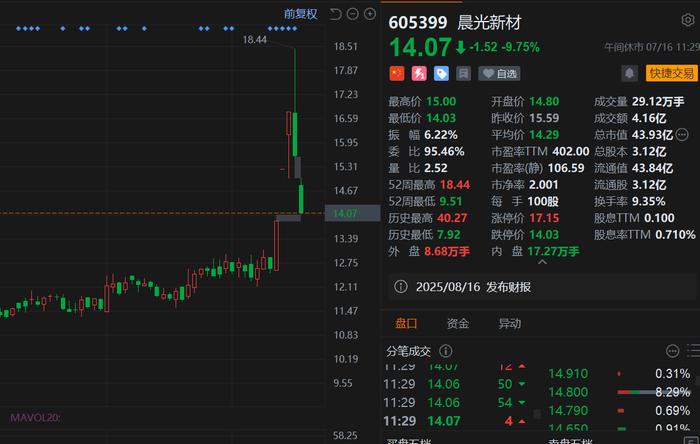Screen dimensions: 700x444
Task: Click the 14.800 row distribution bar showing 8.29%
Action: (x=654, y=392)
